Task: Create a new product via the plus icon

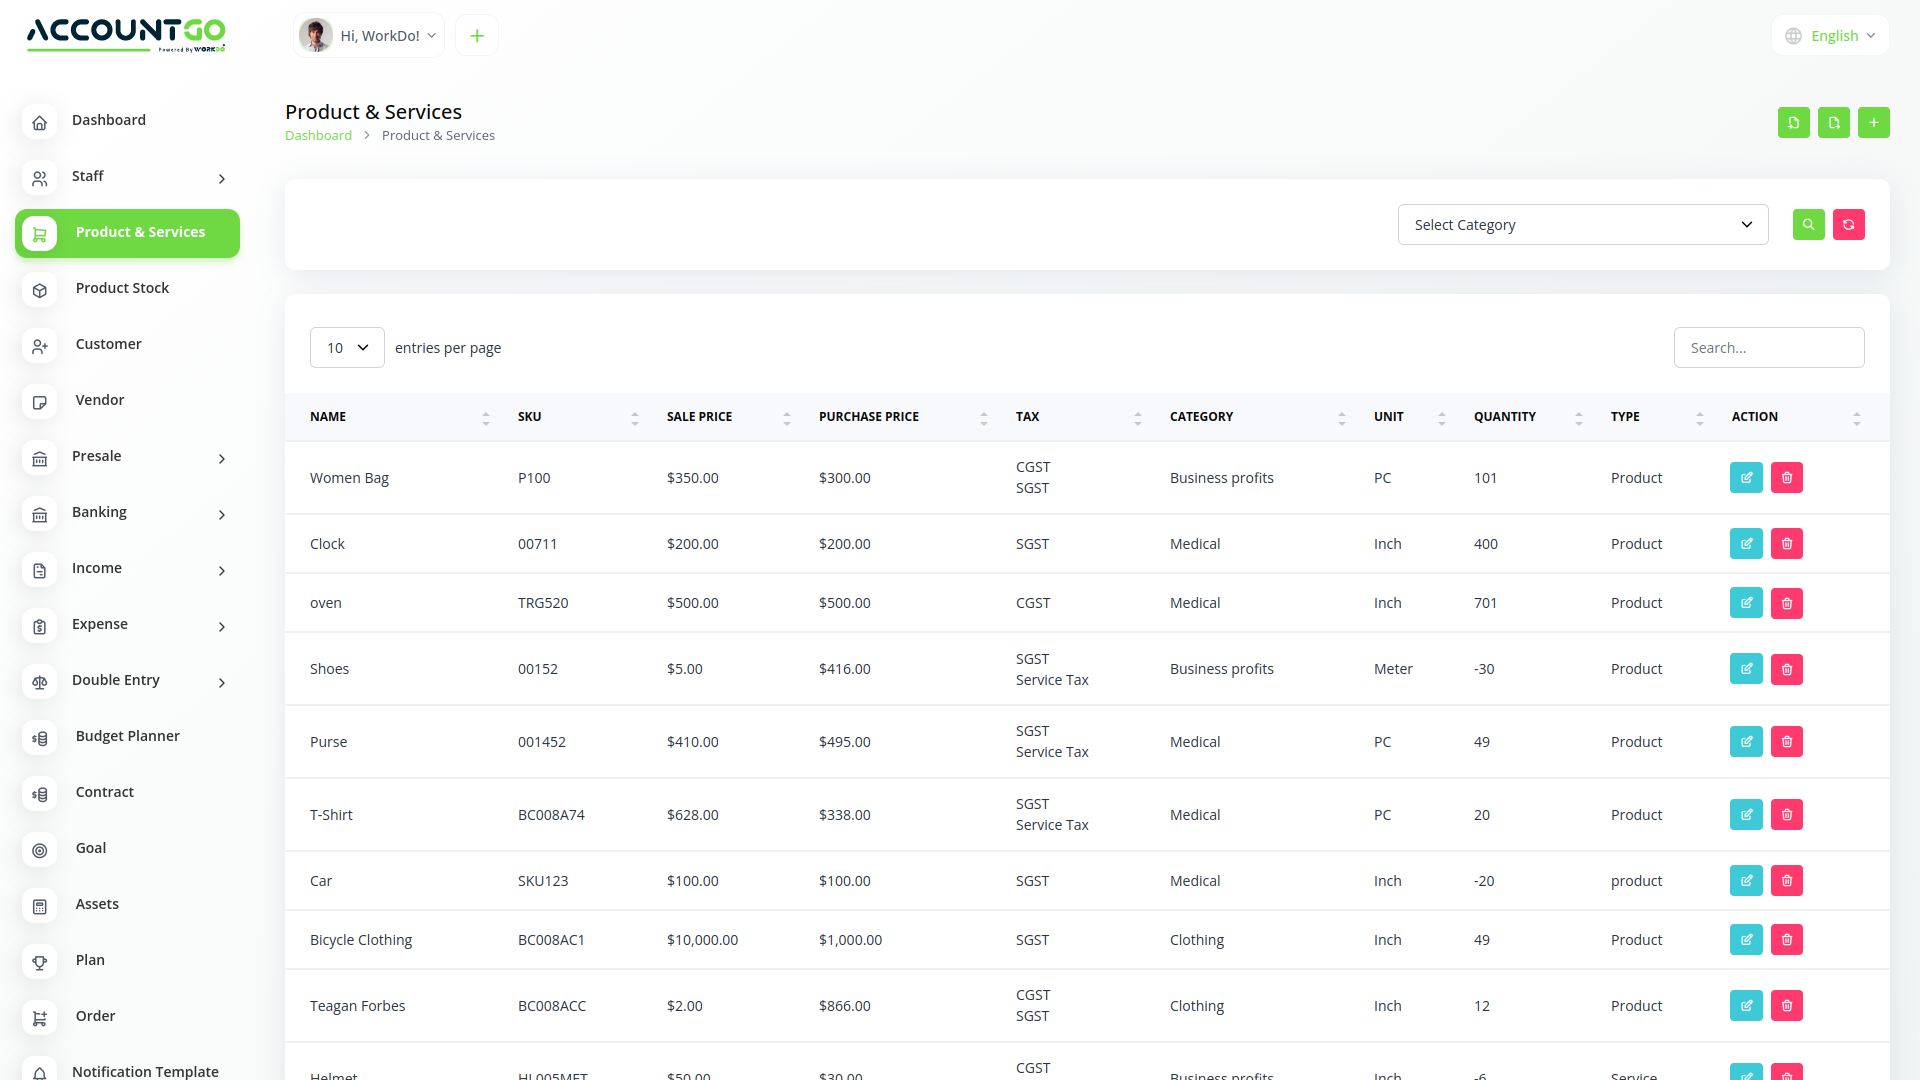Action: coord(1874,122)
